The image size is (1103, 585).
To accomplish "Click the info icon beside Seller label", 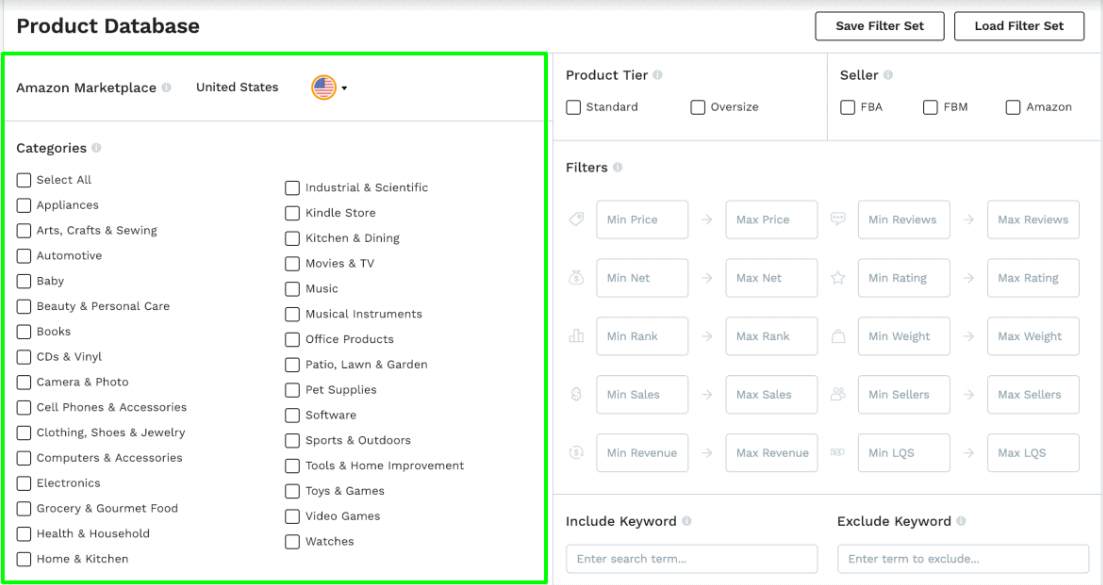I will (888, 76).
